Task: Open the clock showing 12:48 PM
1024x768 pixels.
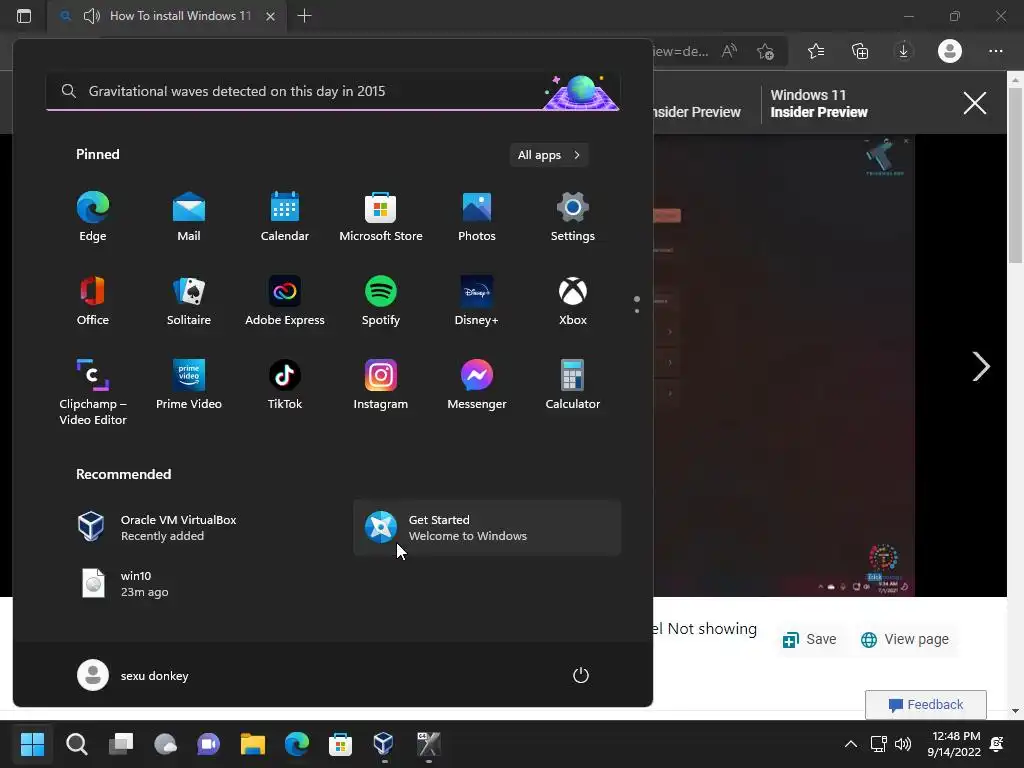Action: [955, 744]
